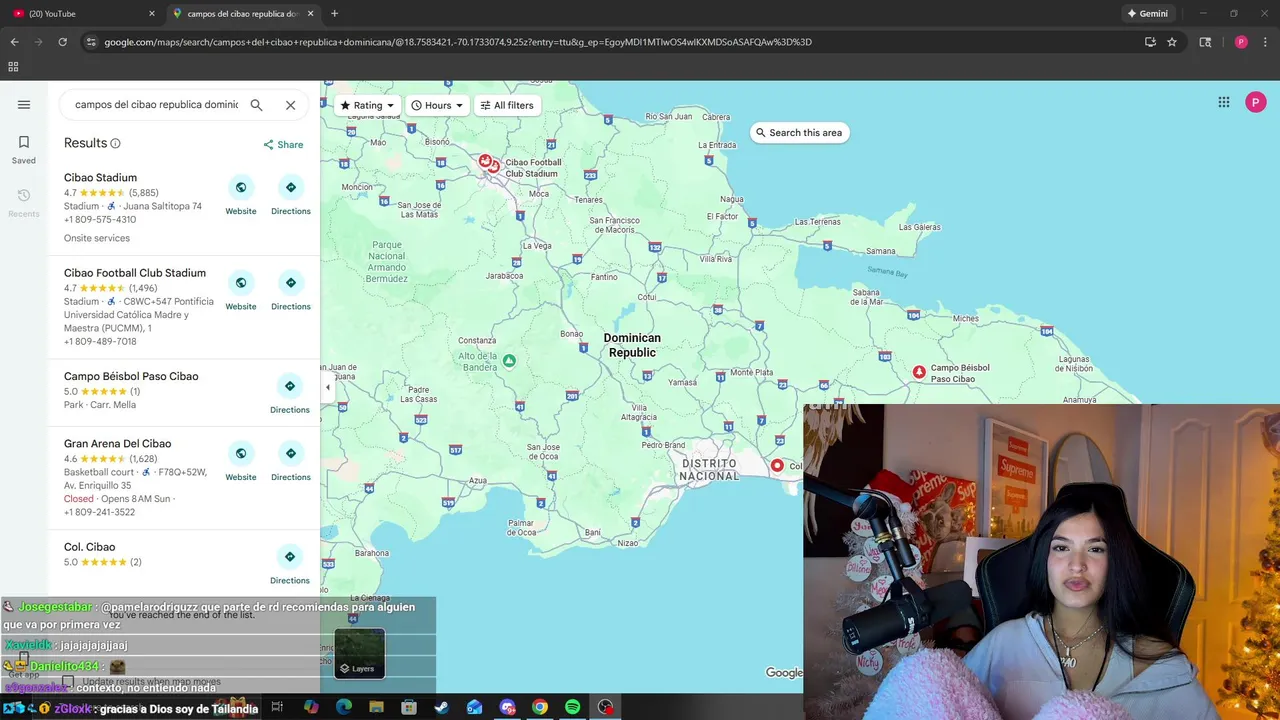This screenshot has width=1280, height=720.
Task: Toggle Update results when map moves checkbox
Action: 68,681
